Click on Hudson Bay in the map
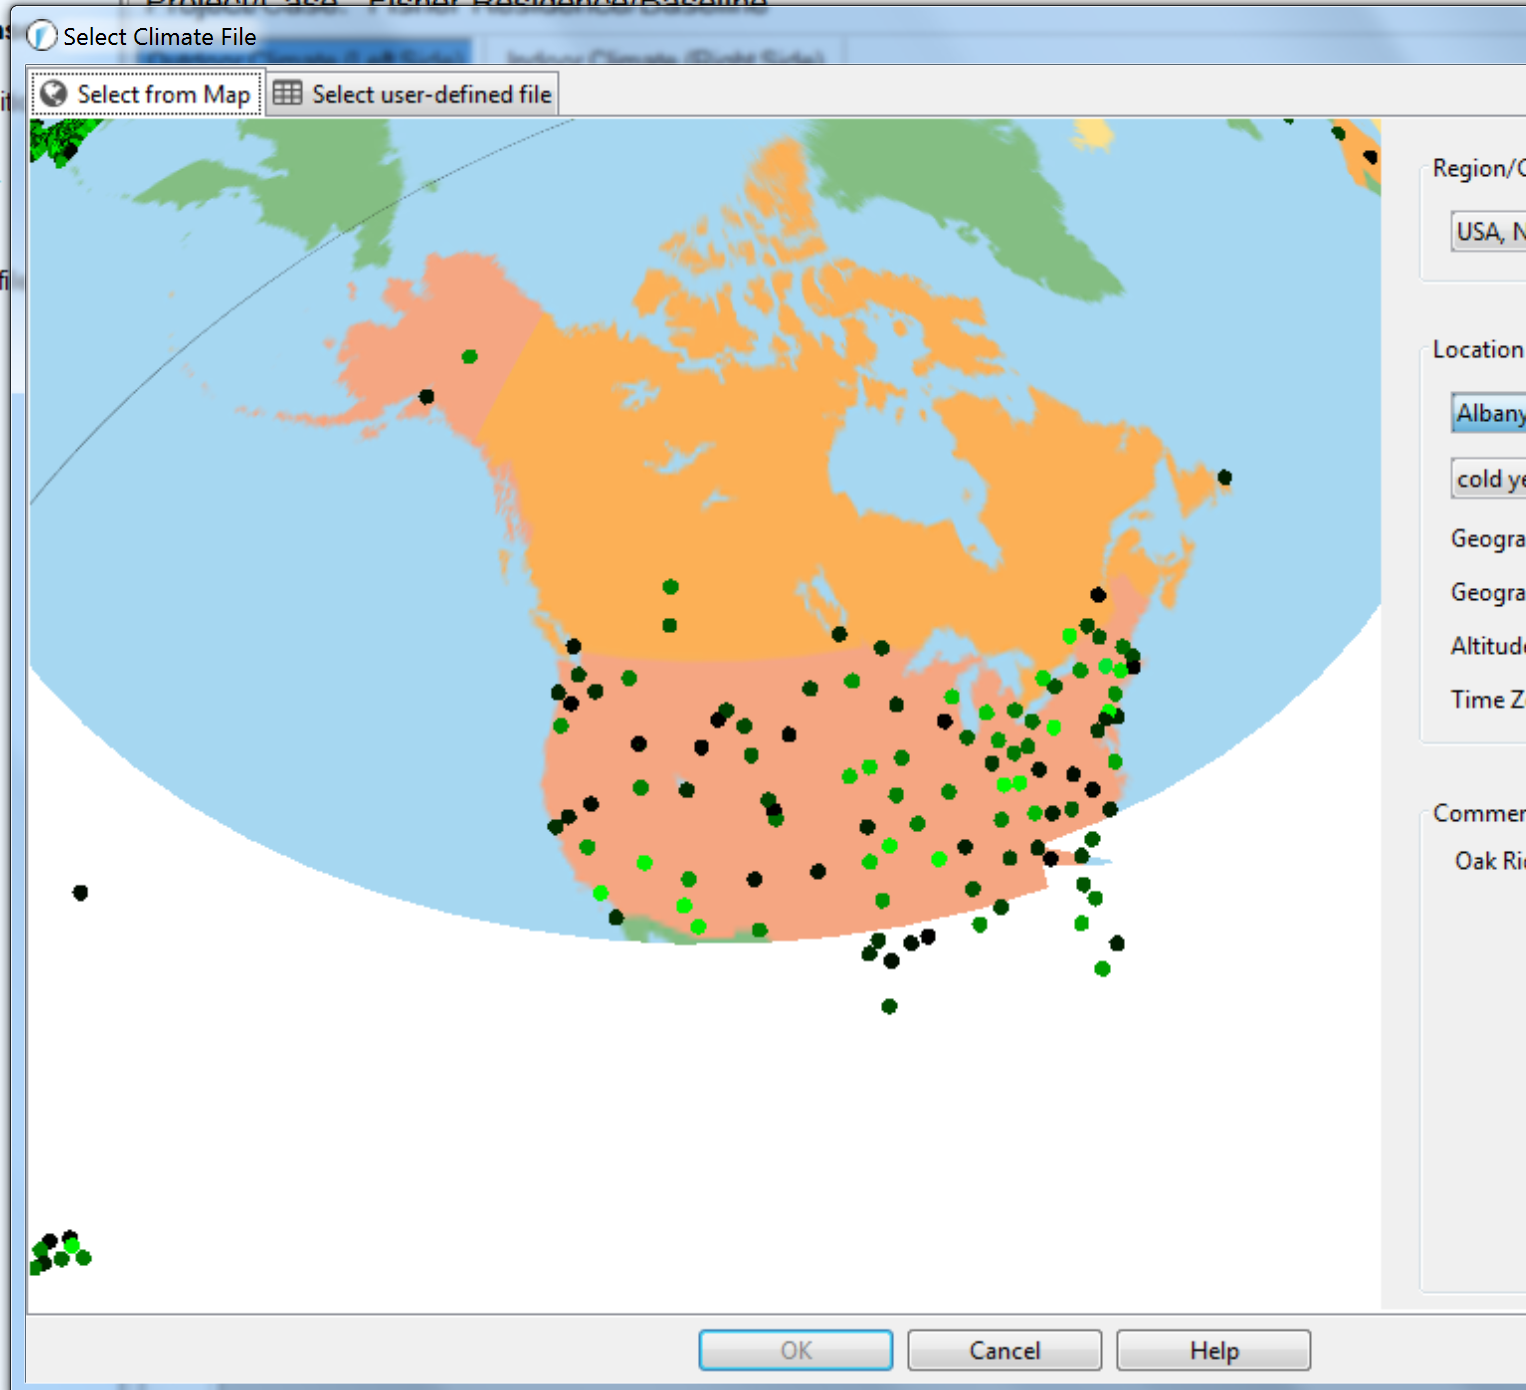Screen dimensions: 1526x1390 point(900,470)
